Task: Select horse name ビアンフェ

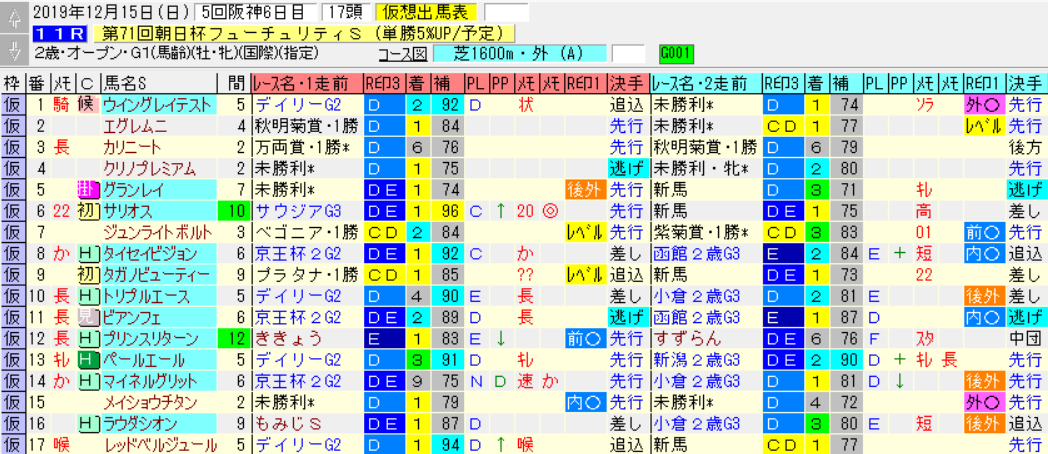Action: coord(158,318)
